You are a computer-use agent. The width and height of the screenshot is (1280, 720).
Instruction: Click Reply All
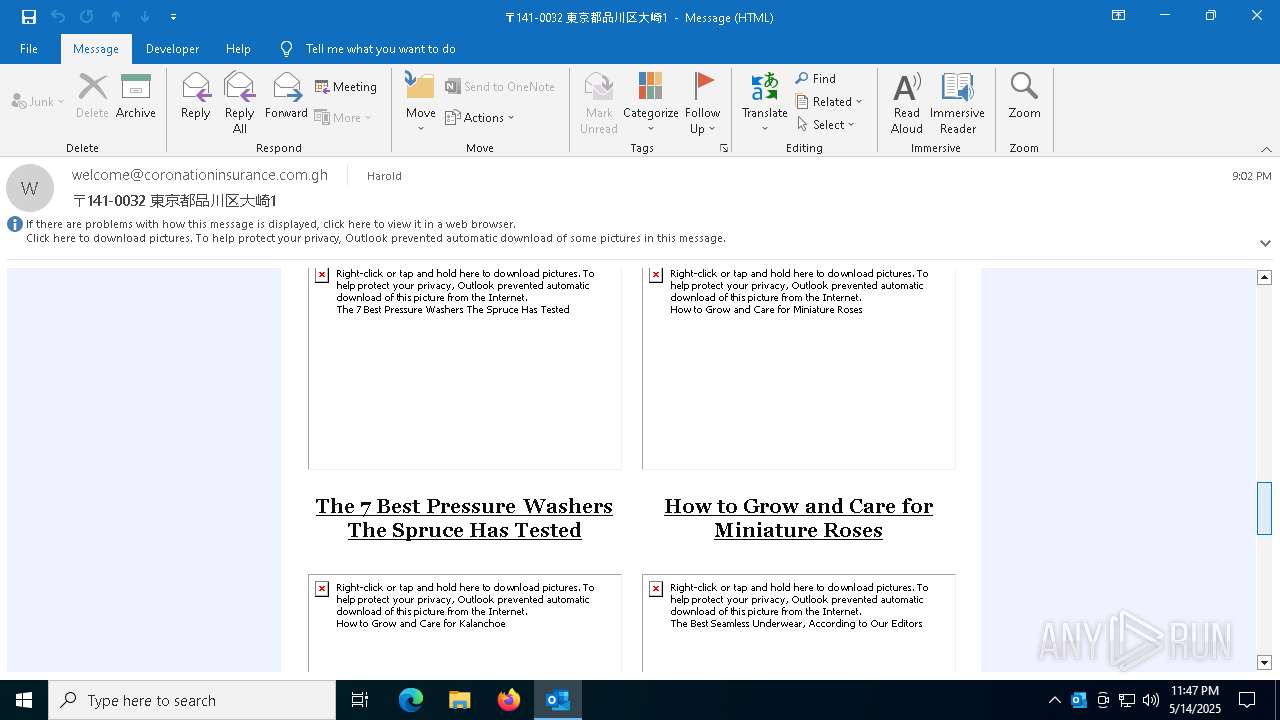coord(240,102)
